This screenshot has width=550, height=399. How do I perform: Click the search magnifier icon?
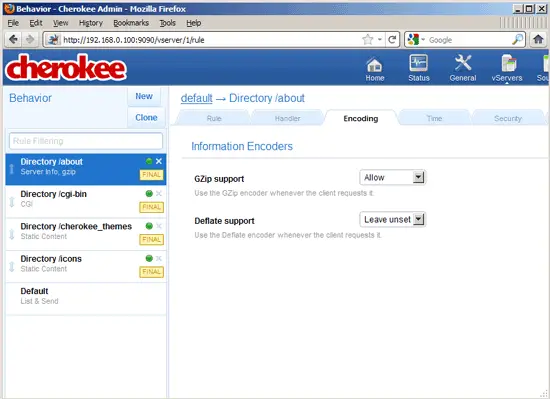tap(517, 39)
